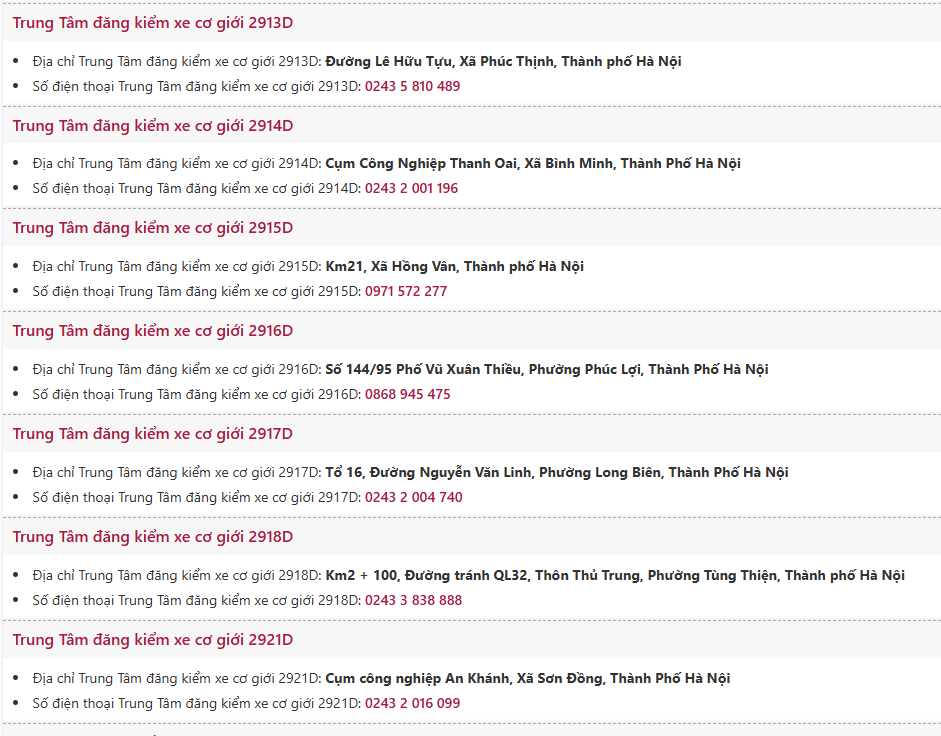Open heading Trung Tâm đăng kiểm 2917D

coord(152,434)
